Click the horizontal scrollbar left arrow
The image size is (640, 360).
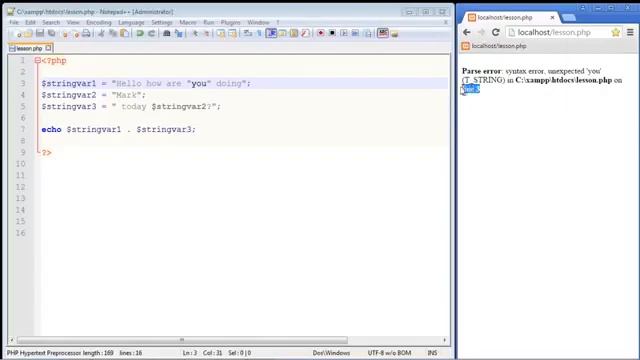click(x=11, y=340)
